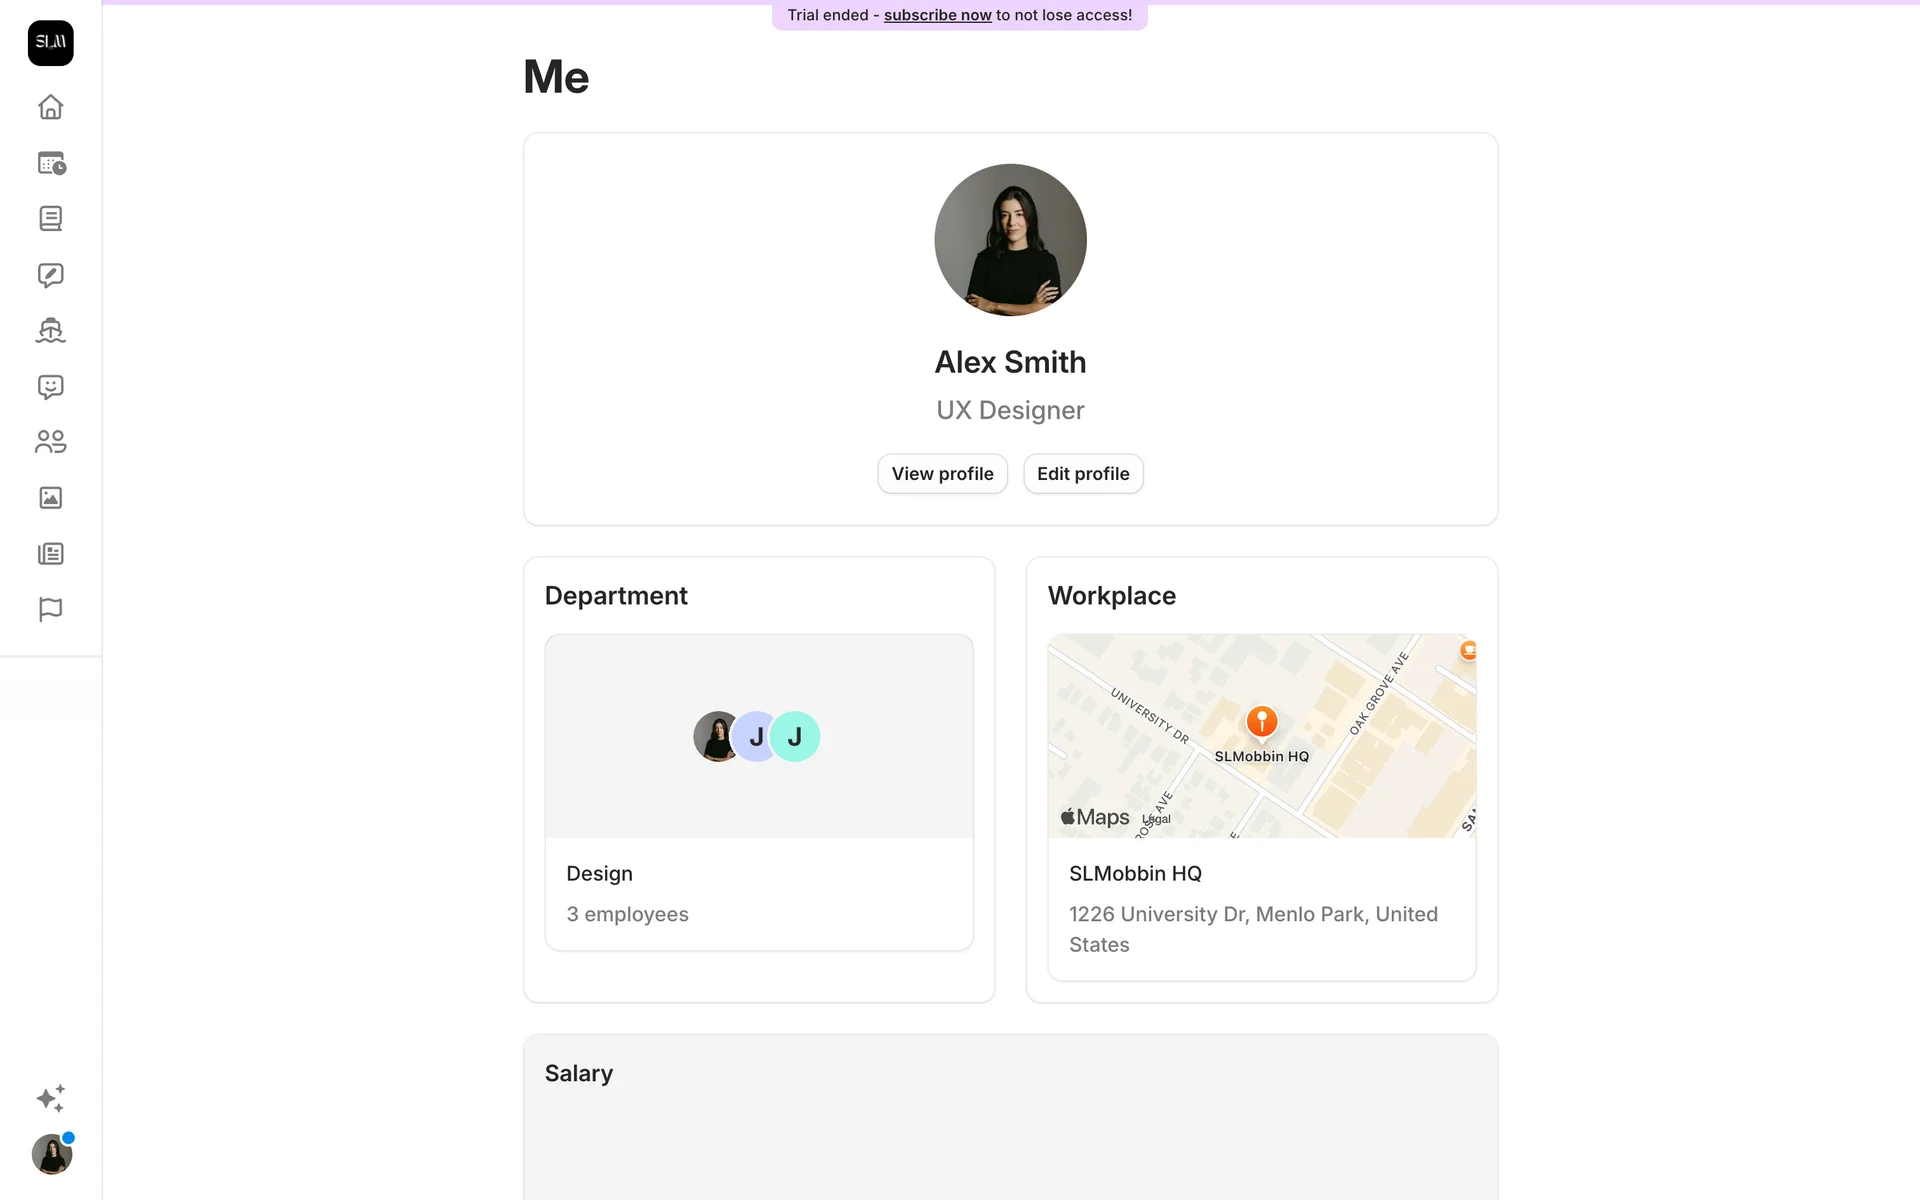
Task: Click Alex Smith's large profile photo
Action: coord(1010,240)
